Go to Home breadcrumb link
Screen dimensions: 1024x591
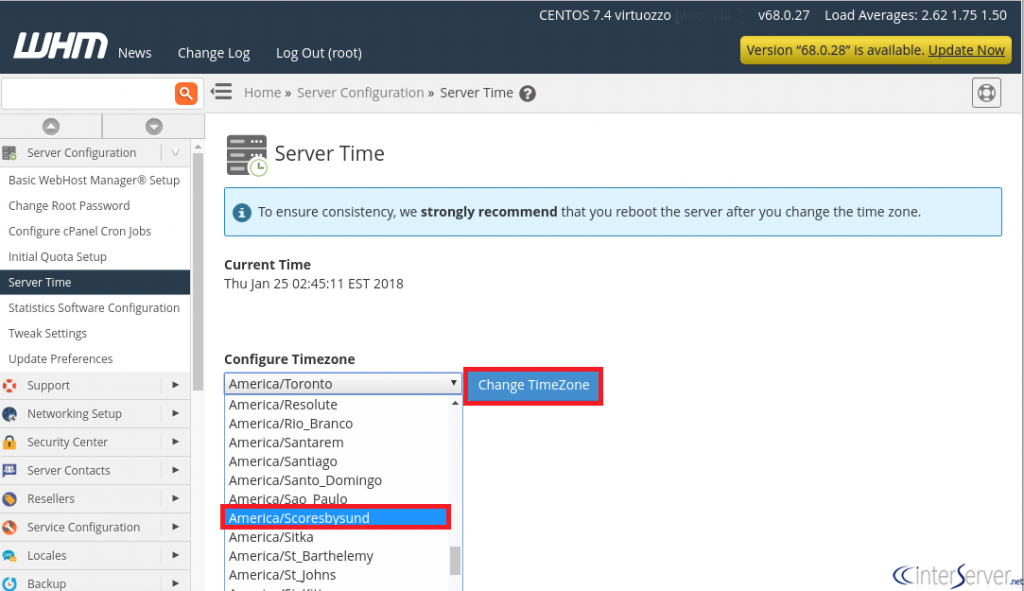(x=263, y=93)
